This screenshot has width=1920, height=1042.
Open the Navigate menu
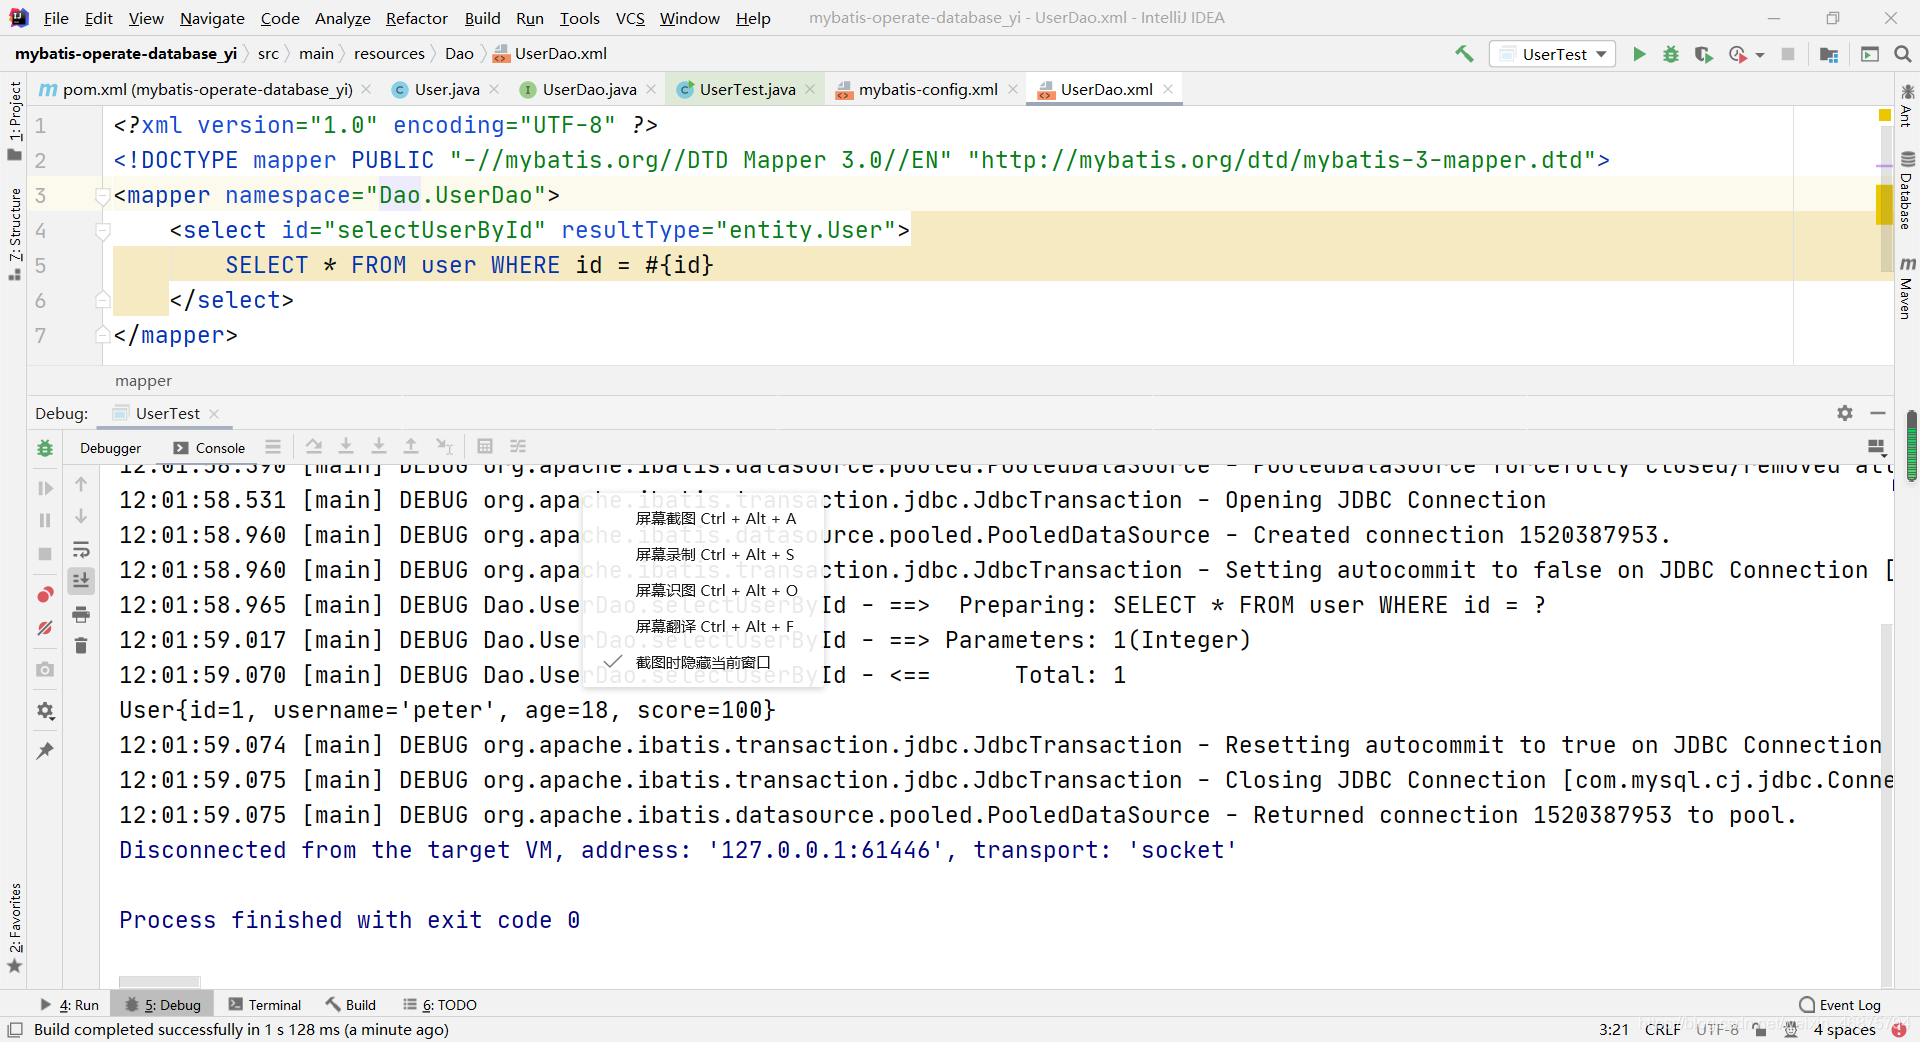coord(212,18)
